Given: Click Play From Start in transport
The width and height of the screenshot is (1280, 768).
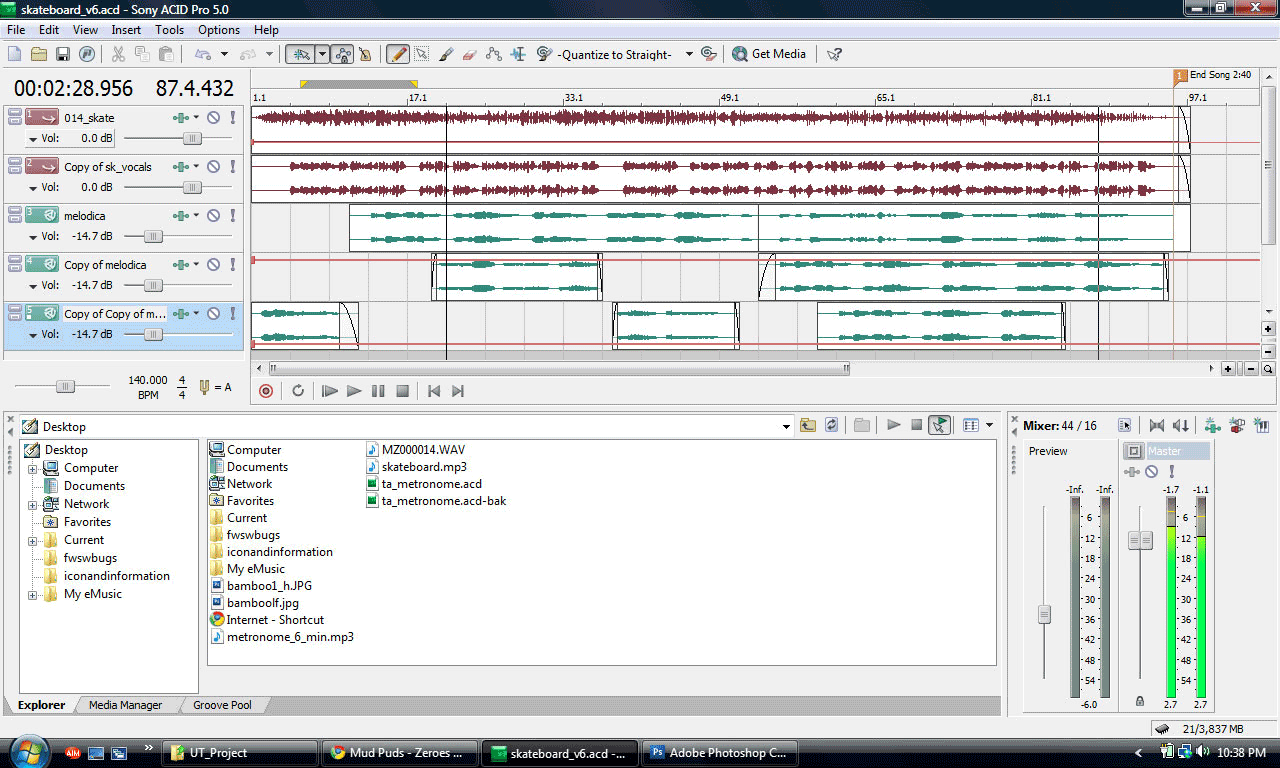Looking at the screenshot, I should click(329, 391).
